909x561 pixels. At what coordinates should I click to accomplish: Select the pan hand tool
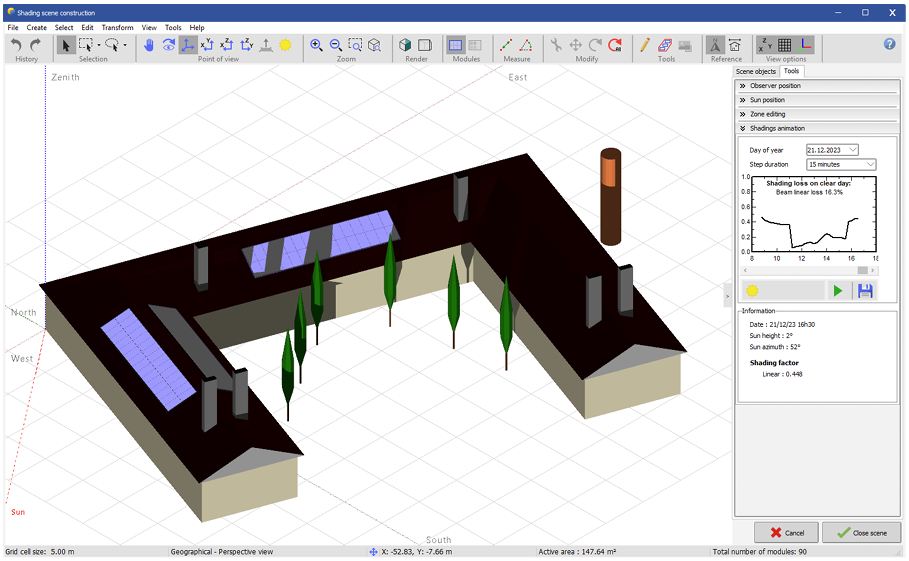pyautogui.click(x=149, y=45)
